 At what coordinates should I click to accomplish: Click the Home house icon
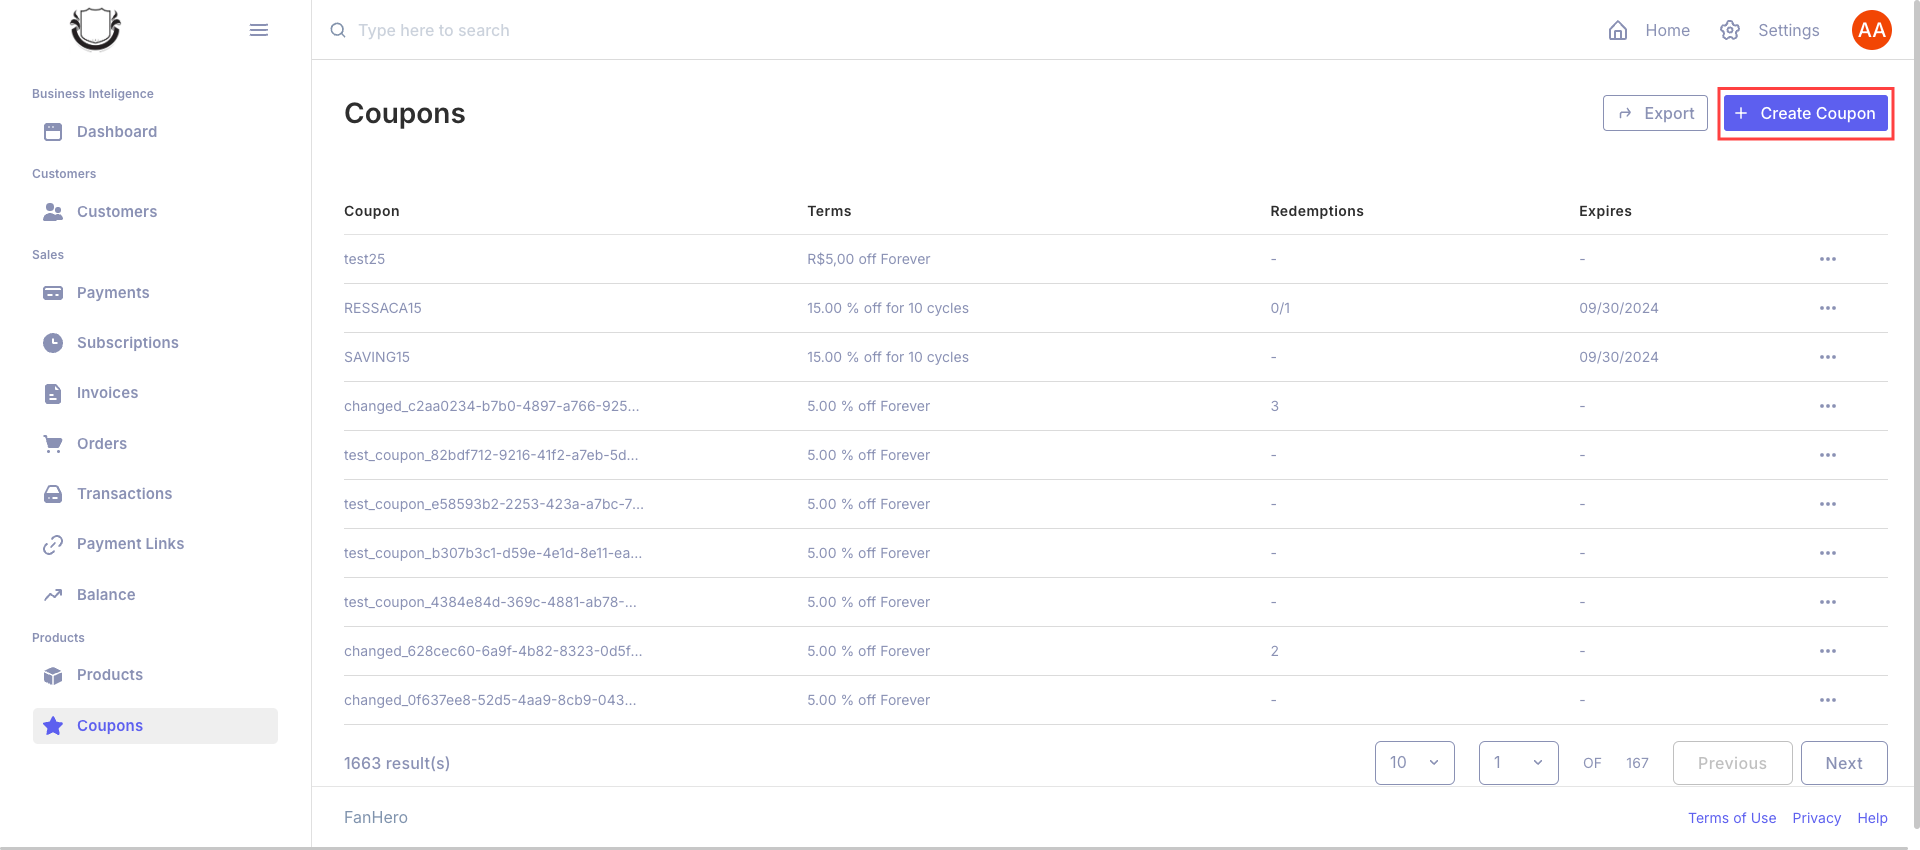pyautogui.click(x=1618, y=30)
